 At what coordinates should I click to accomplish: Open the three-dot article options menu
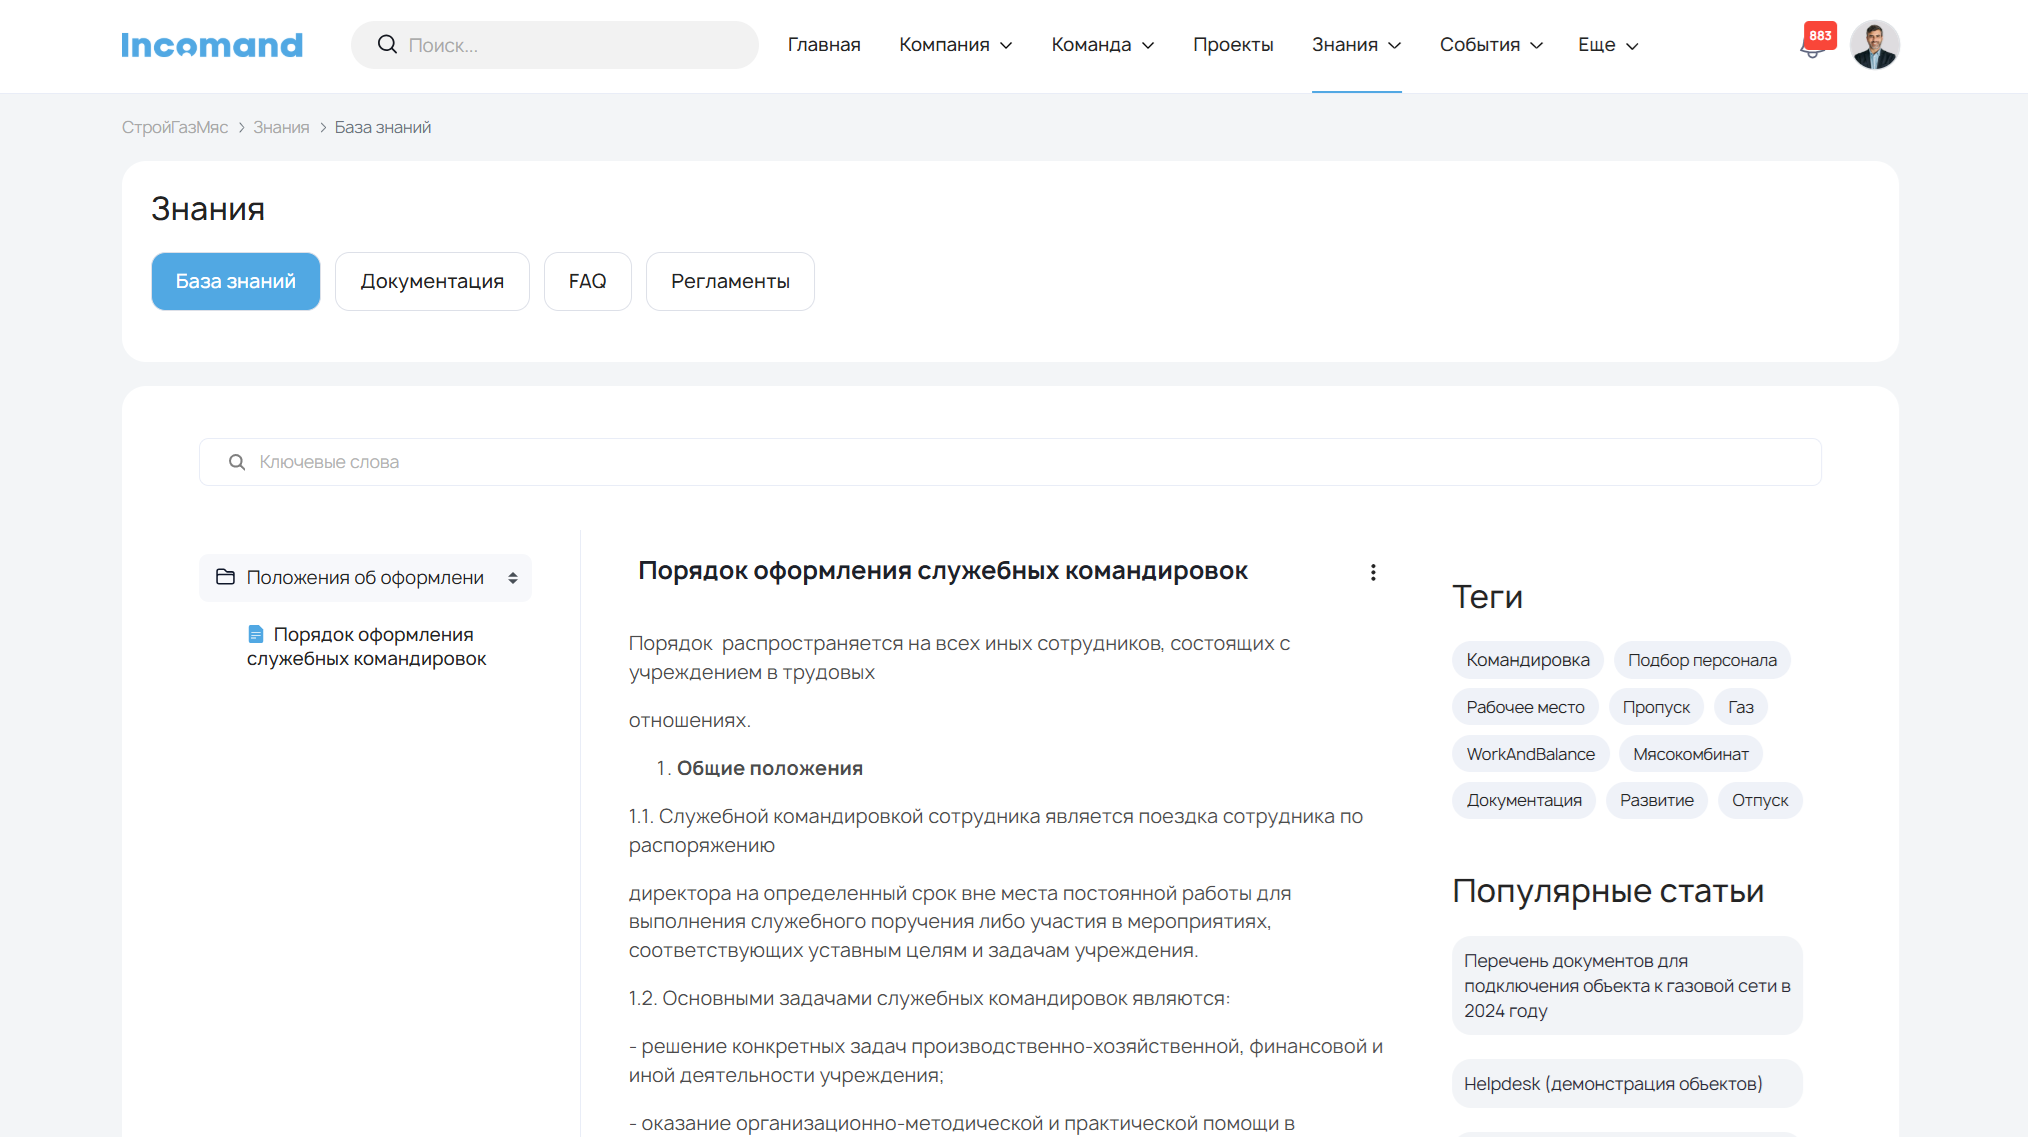1373,572
